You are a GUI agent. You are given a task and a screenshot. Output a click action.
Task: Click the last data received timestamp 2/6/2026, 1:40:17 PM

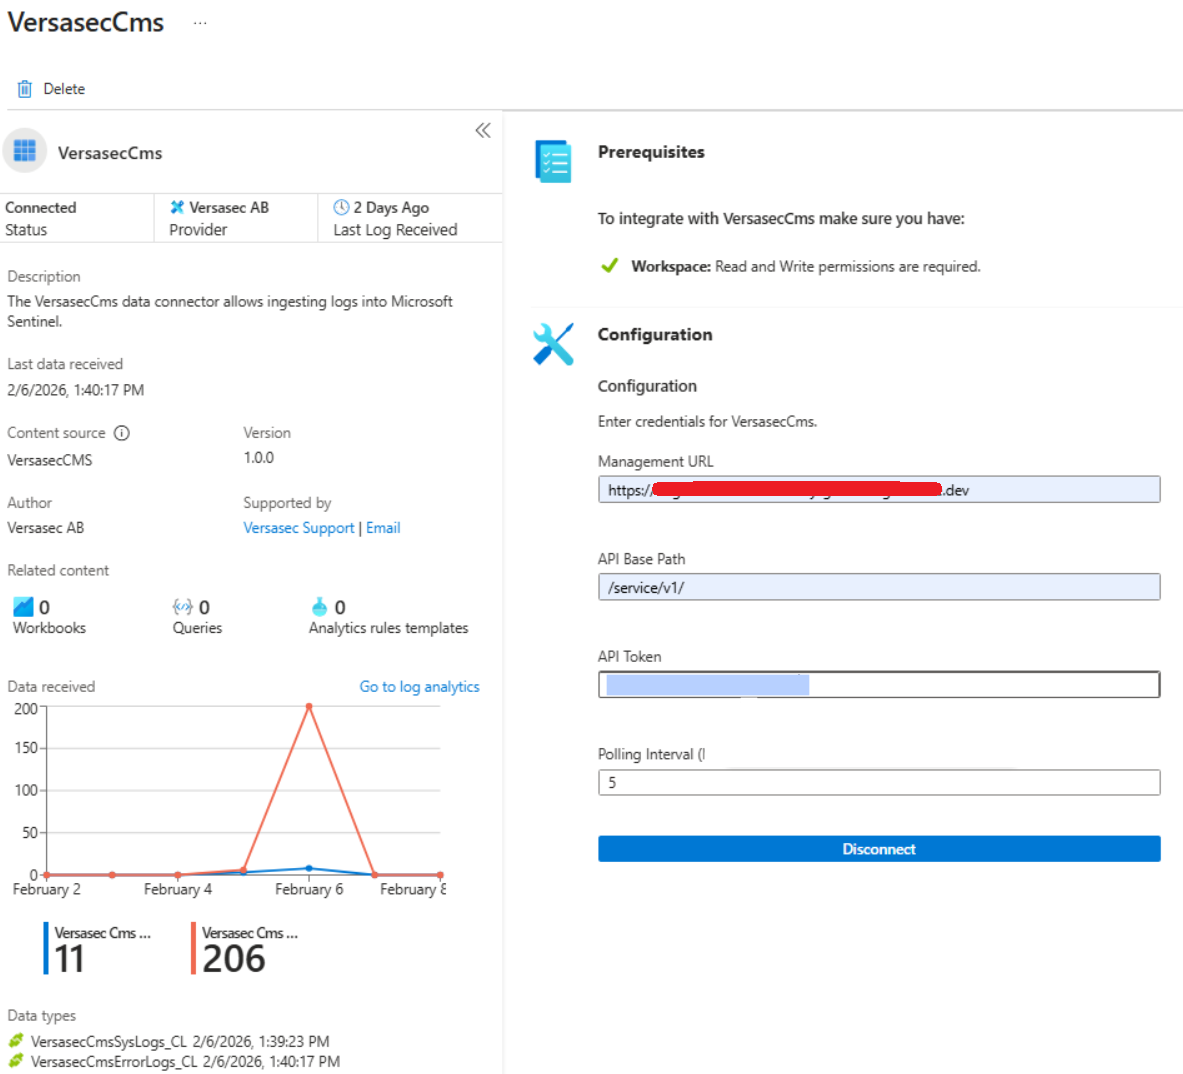click(x=75, y=390)
